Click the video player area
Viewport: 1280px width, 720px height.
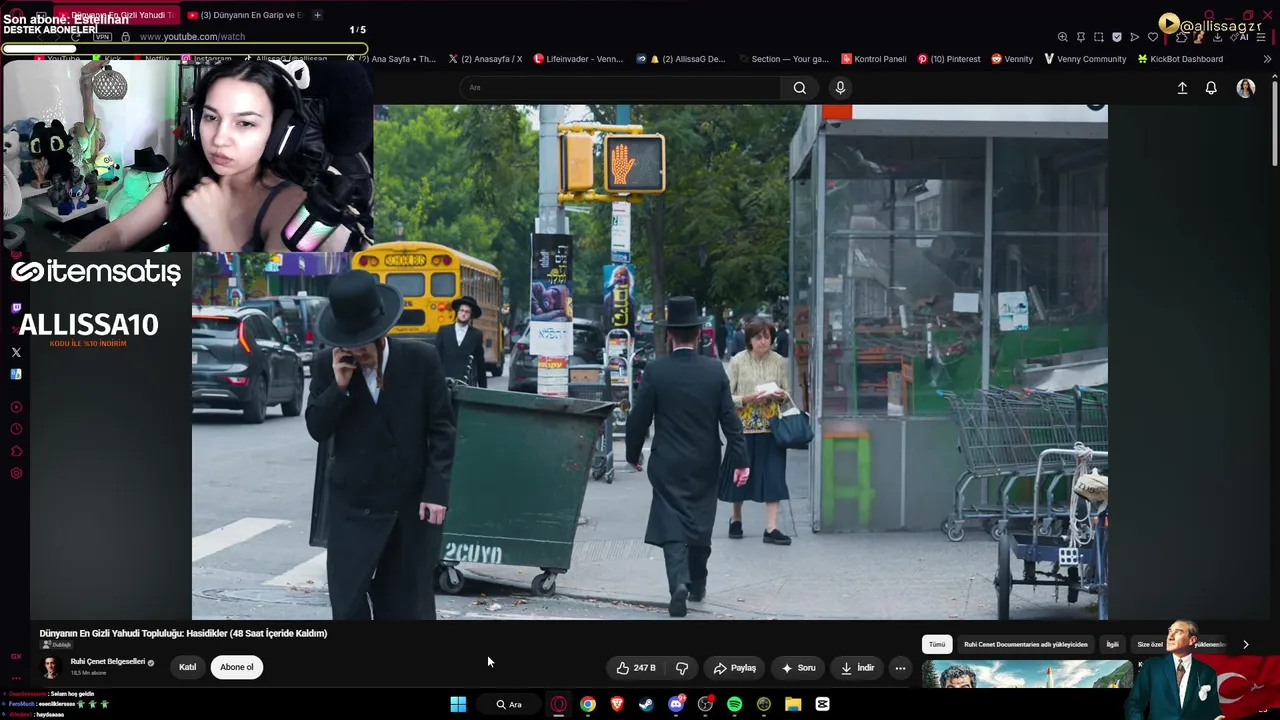[650, 362]
